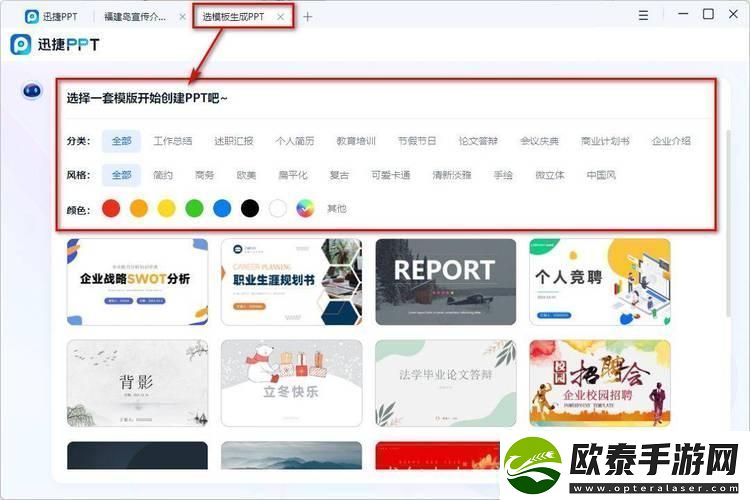Select the 选模板生成PPT tab
750x500 pixels.
tap(233, 17)
